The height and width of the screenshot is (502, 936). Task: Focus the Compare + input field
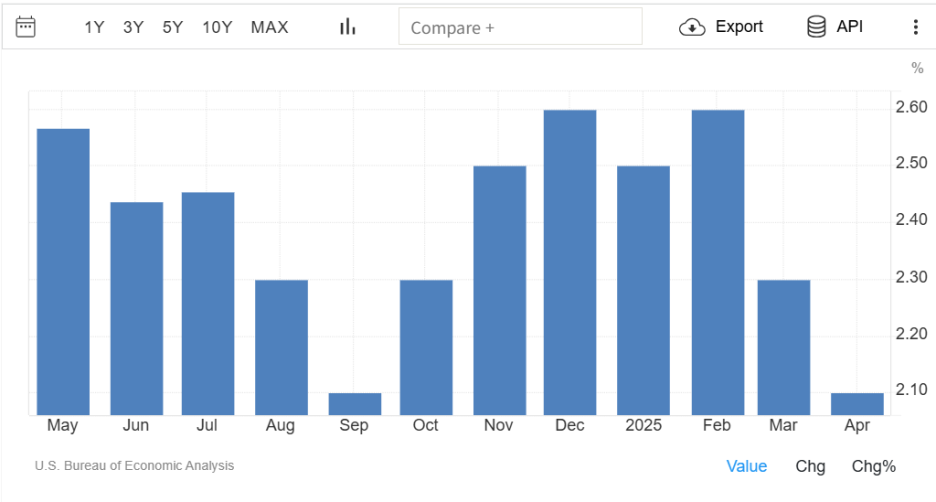pyautogui.click(x=521, y=27)
